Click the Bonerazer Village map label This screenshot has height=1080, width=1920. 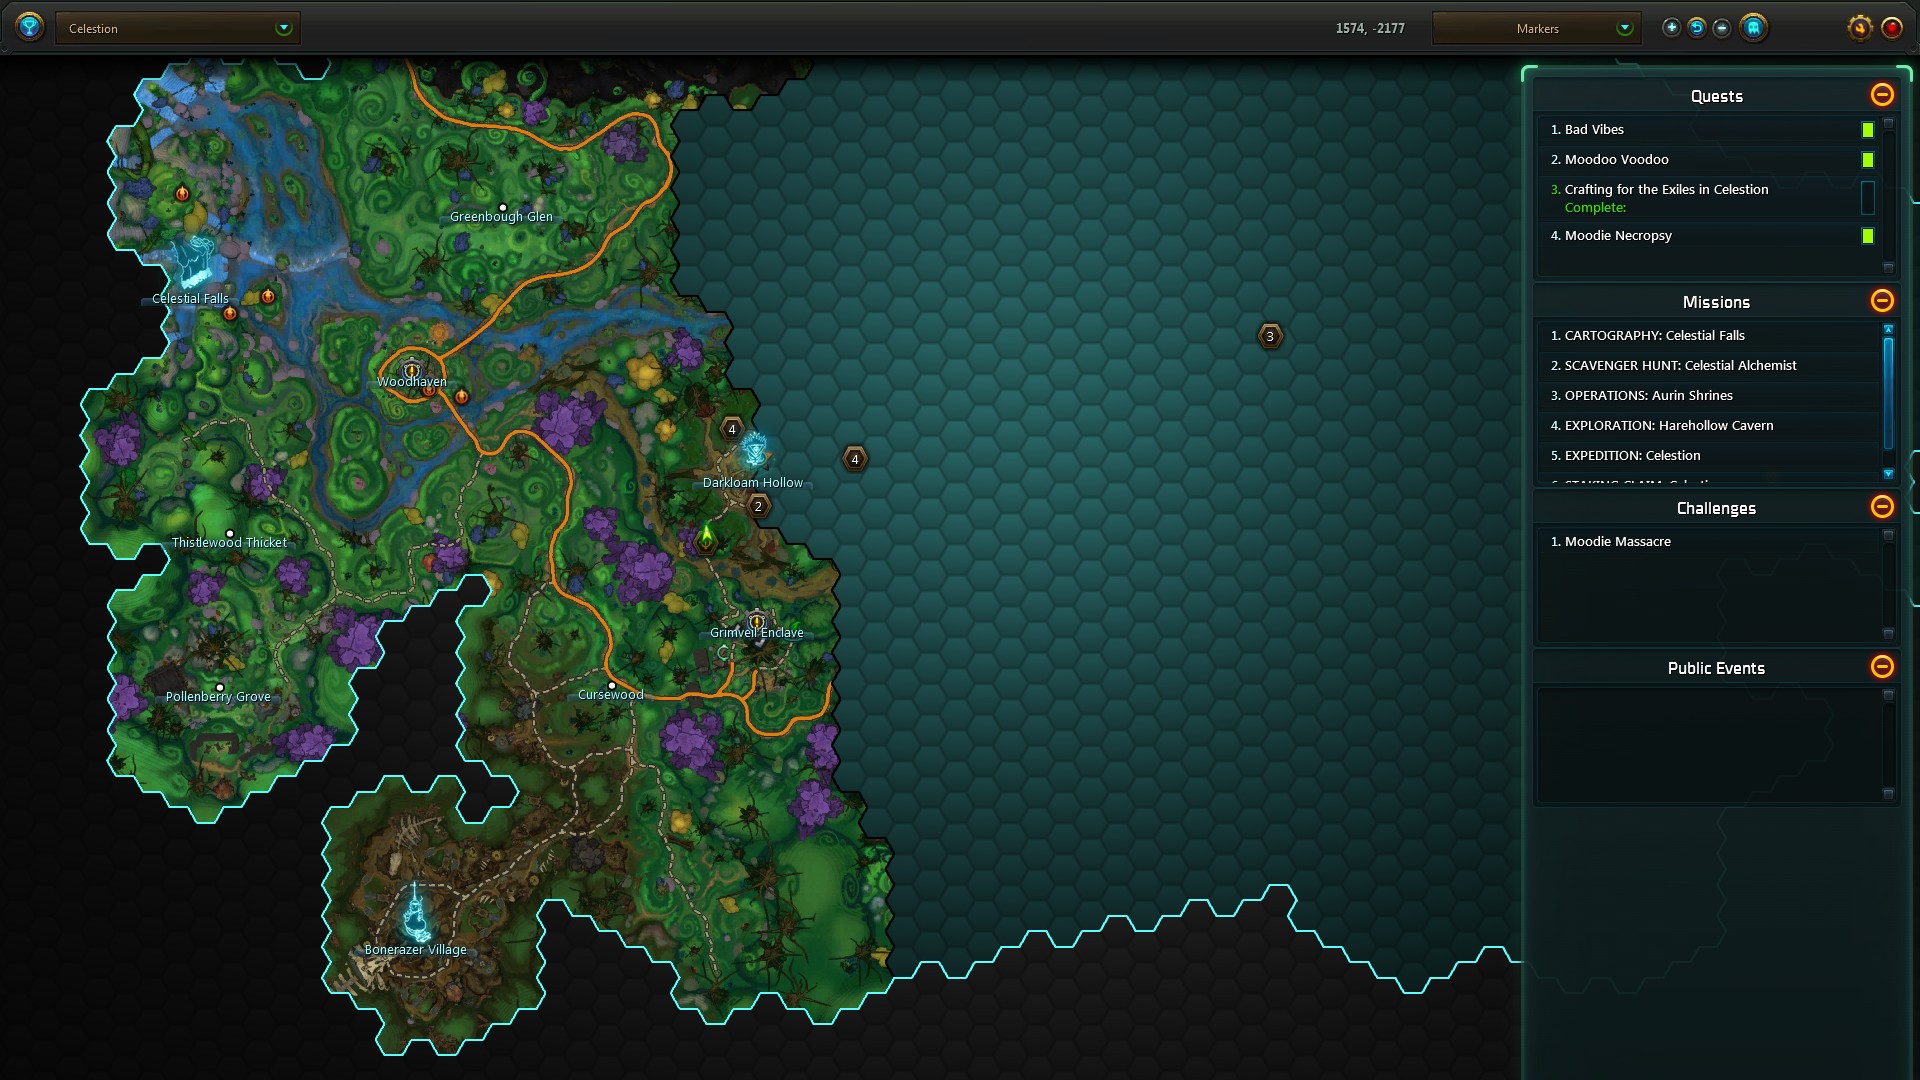[416, 950]
